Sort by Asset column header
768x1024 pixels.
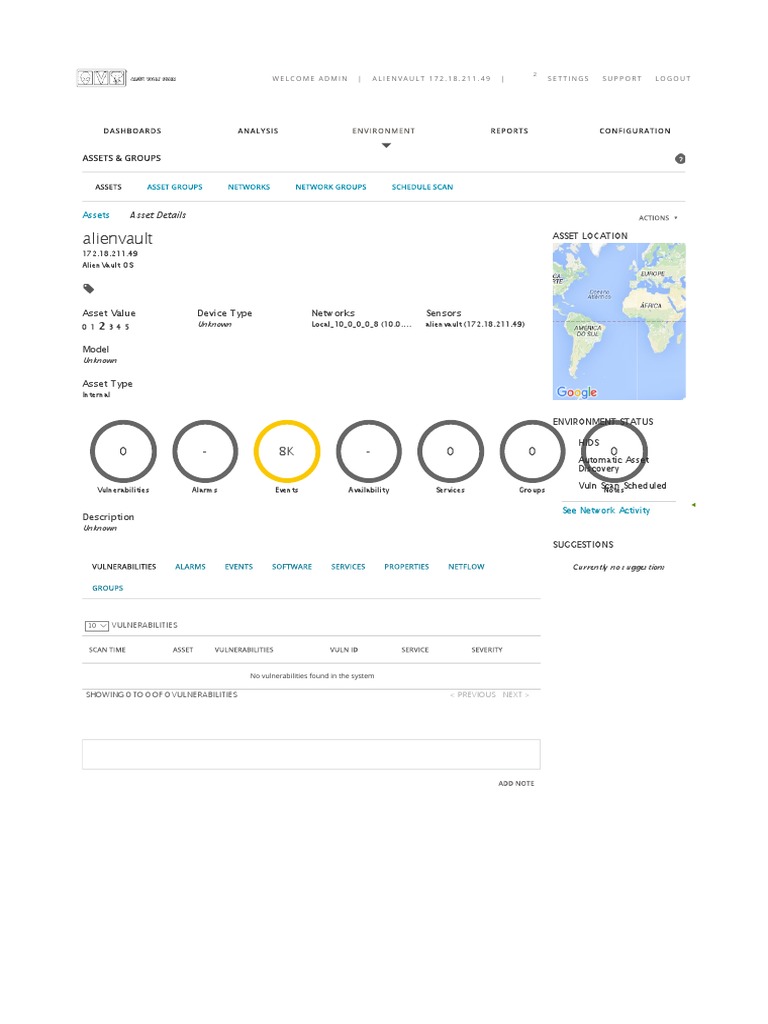(183, 650)
